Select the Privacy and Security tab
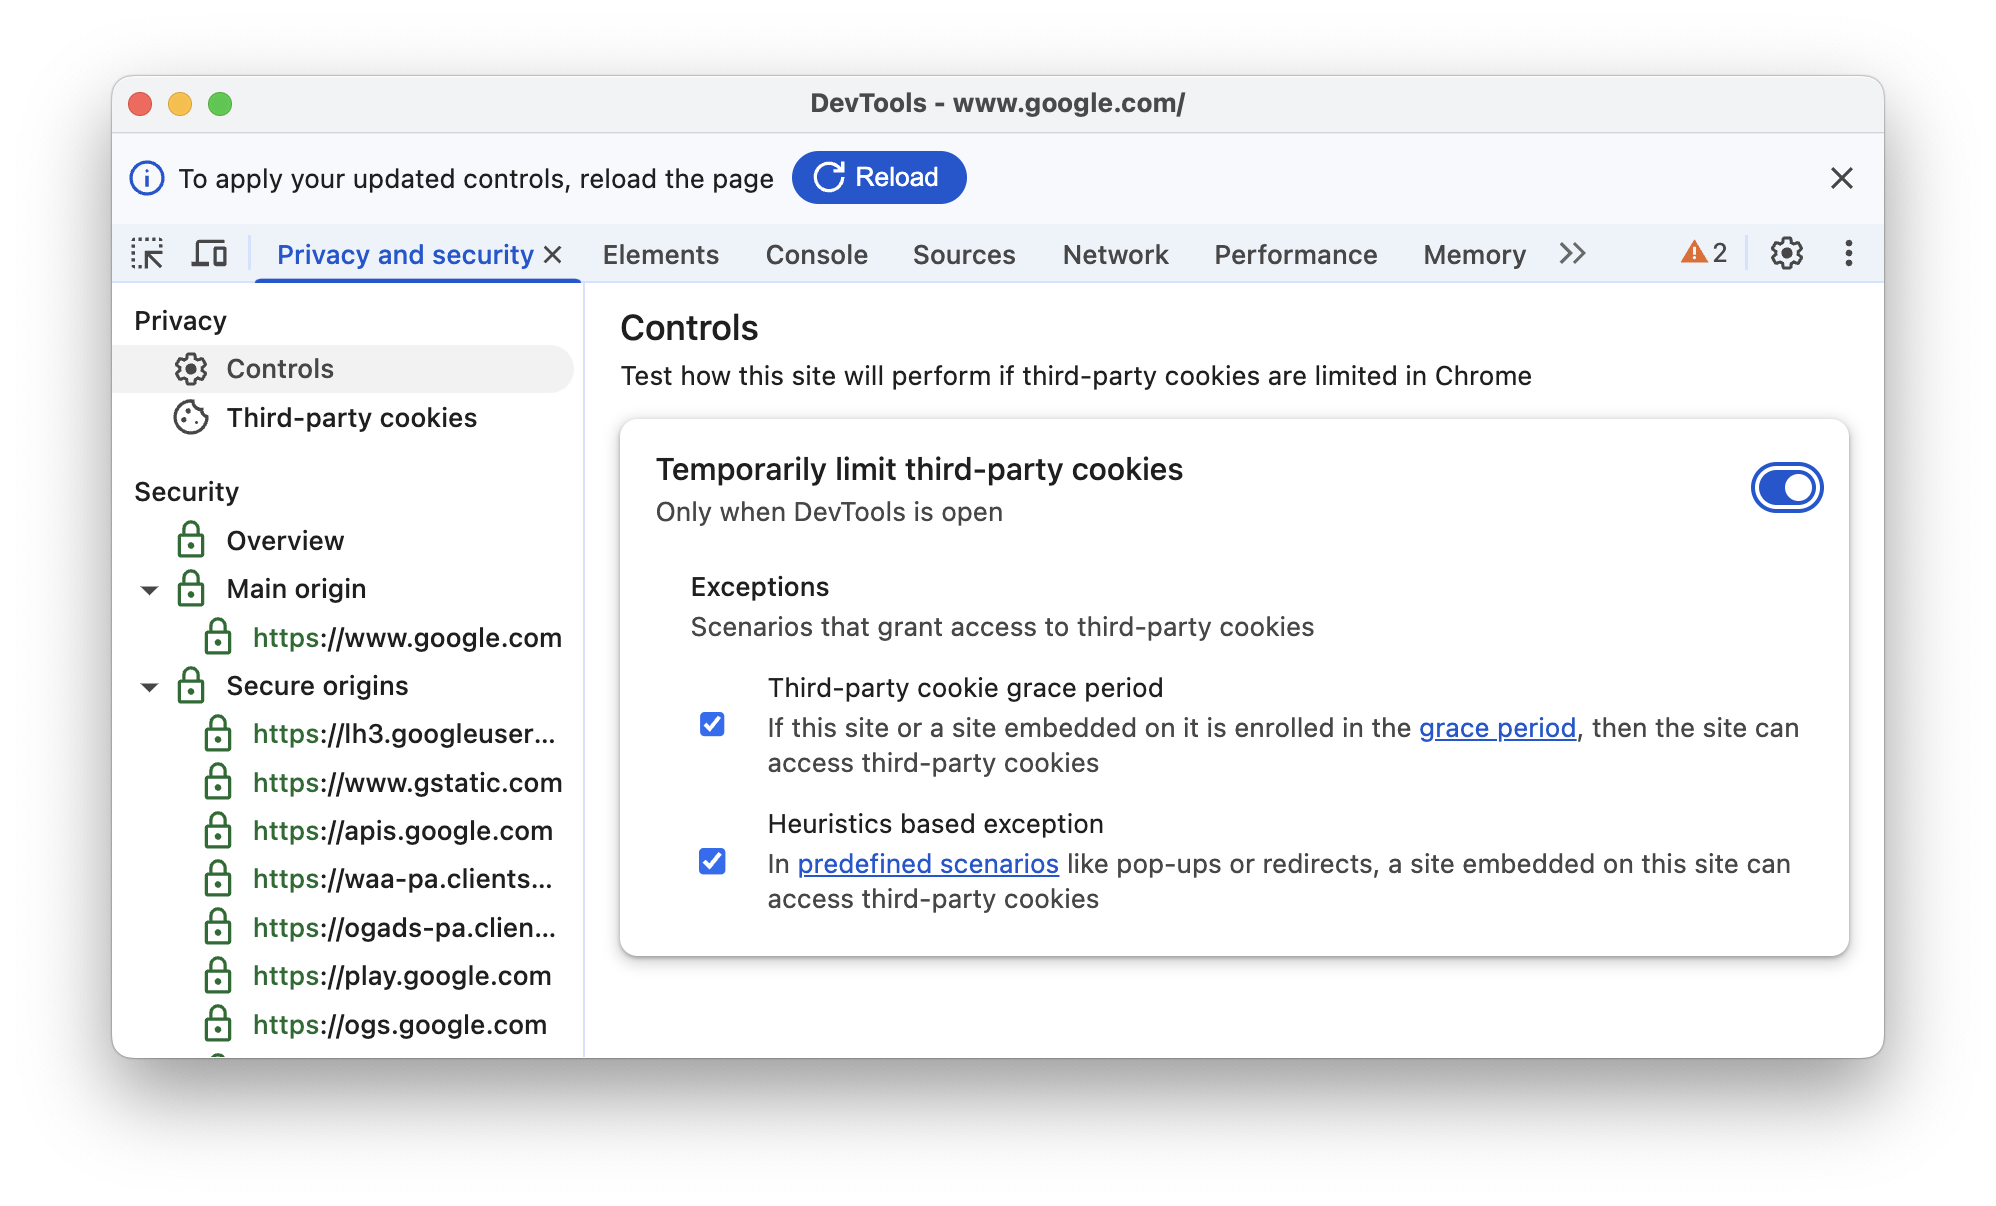 pos(405,252)
